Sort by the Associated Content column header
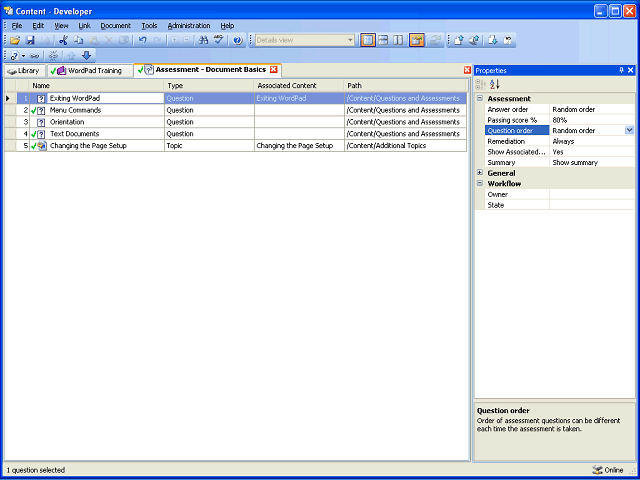This screenshot has height=480, width=640. [299, 86]
